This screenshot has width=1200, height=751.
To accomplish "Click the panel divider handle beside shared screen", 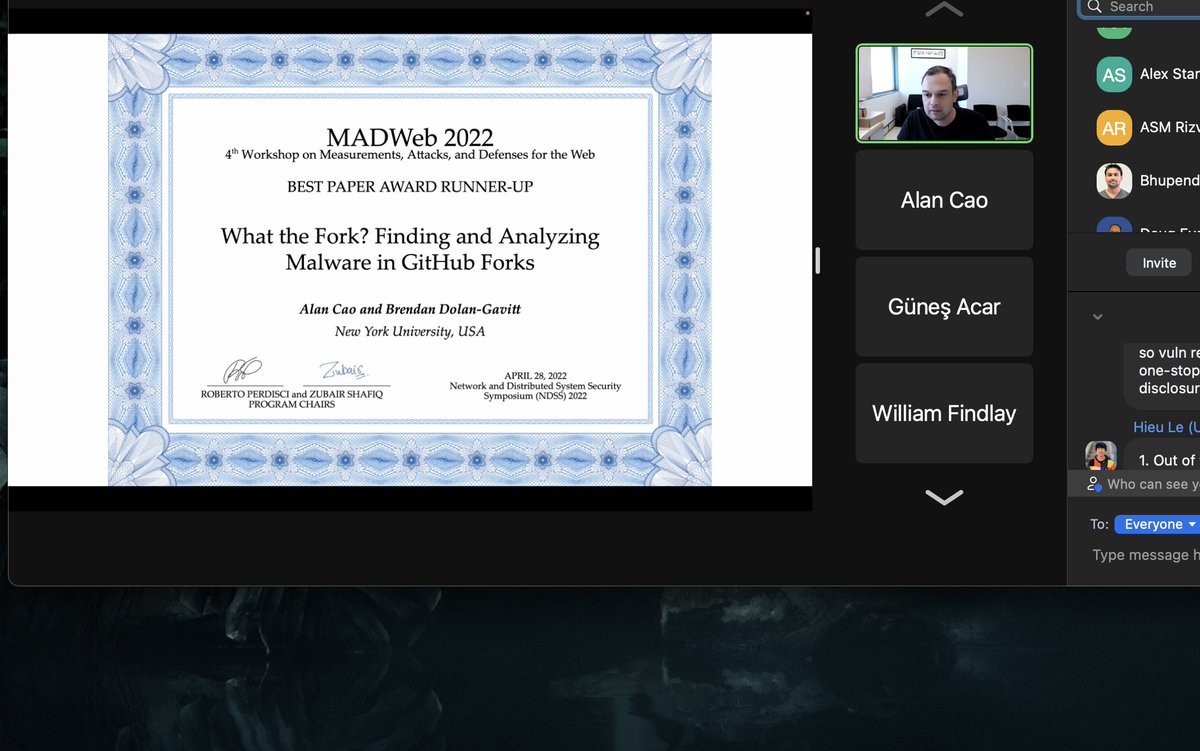I will coord(818,260).
